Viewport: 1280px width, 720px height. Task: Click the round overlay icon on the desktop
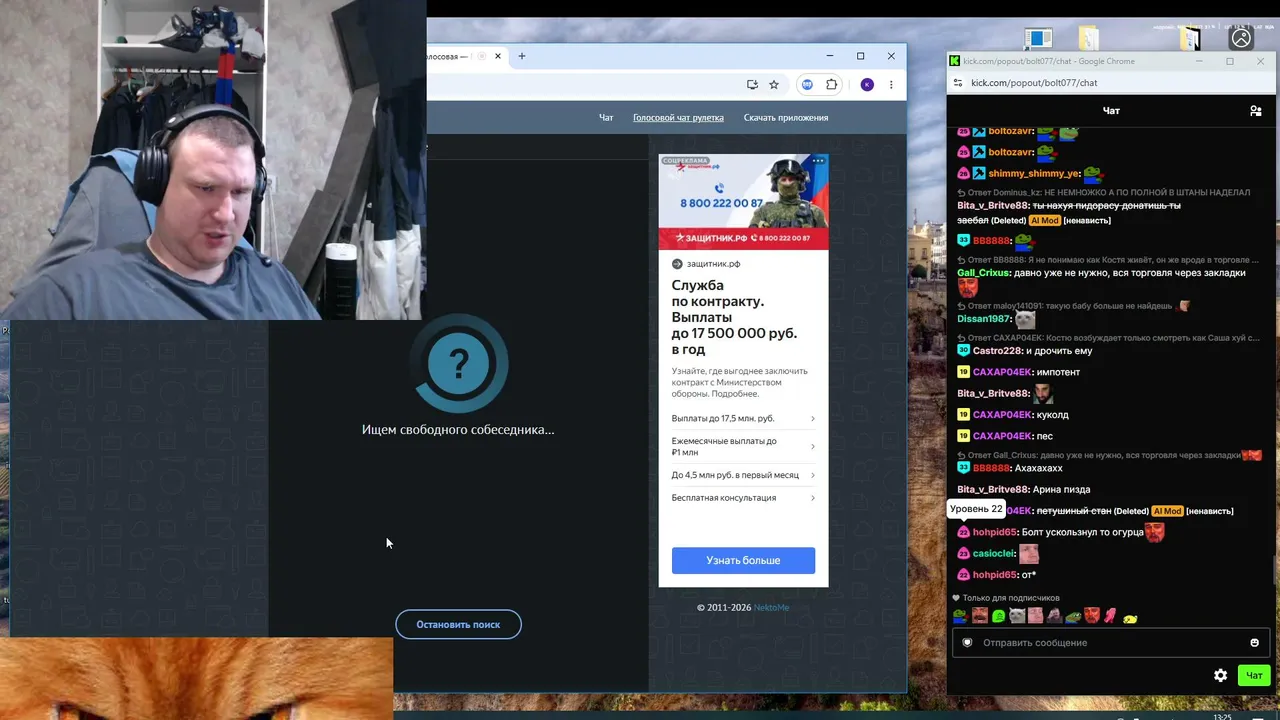[1241, 38]
